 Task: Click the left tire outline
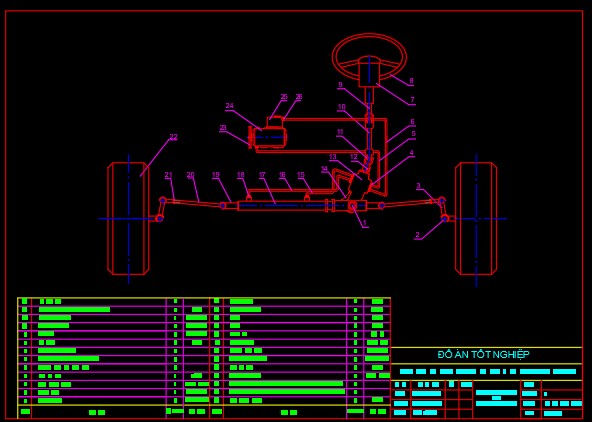click(128, 219)
